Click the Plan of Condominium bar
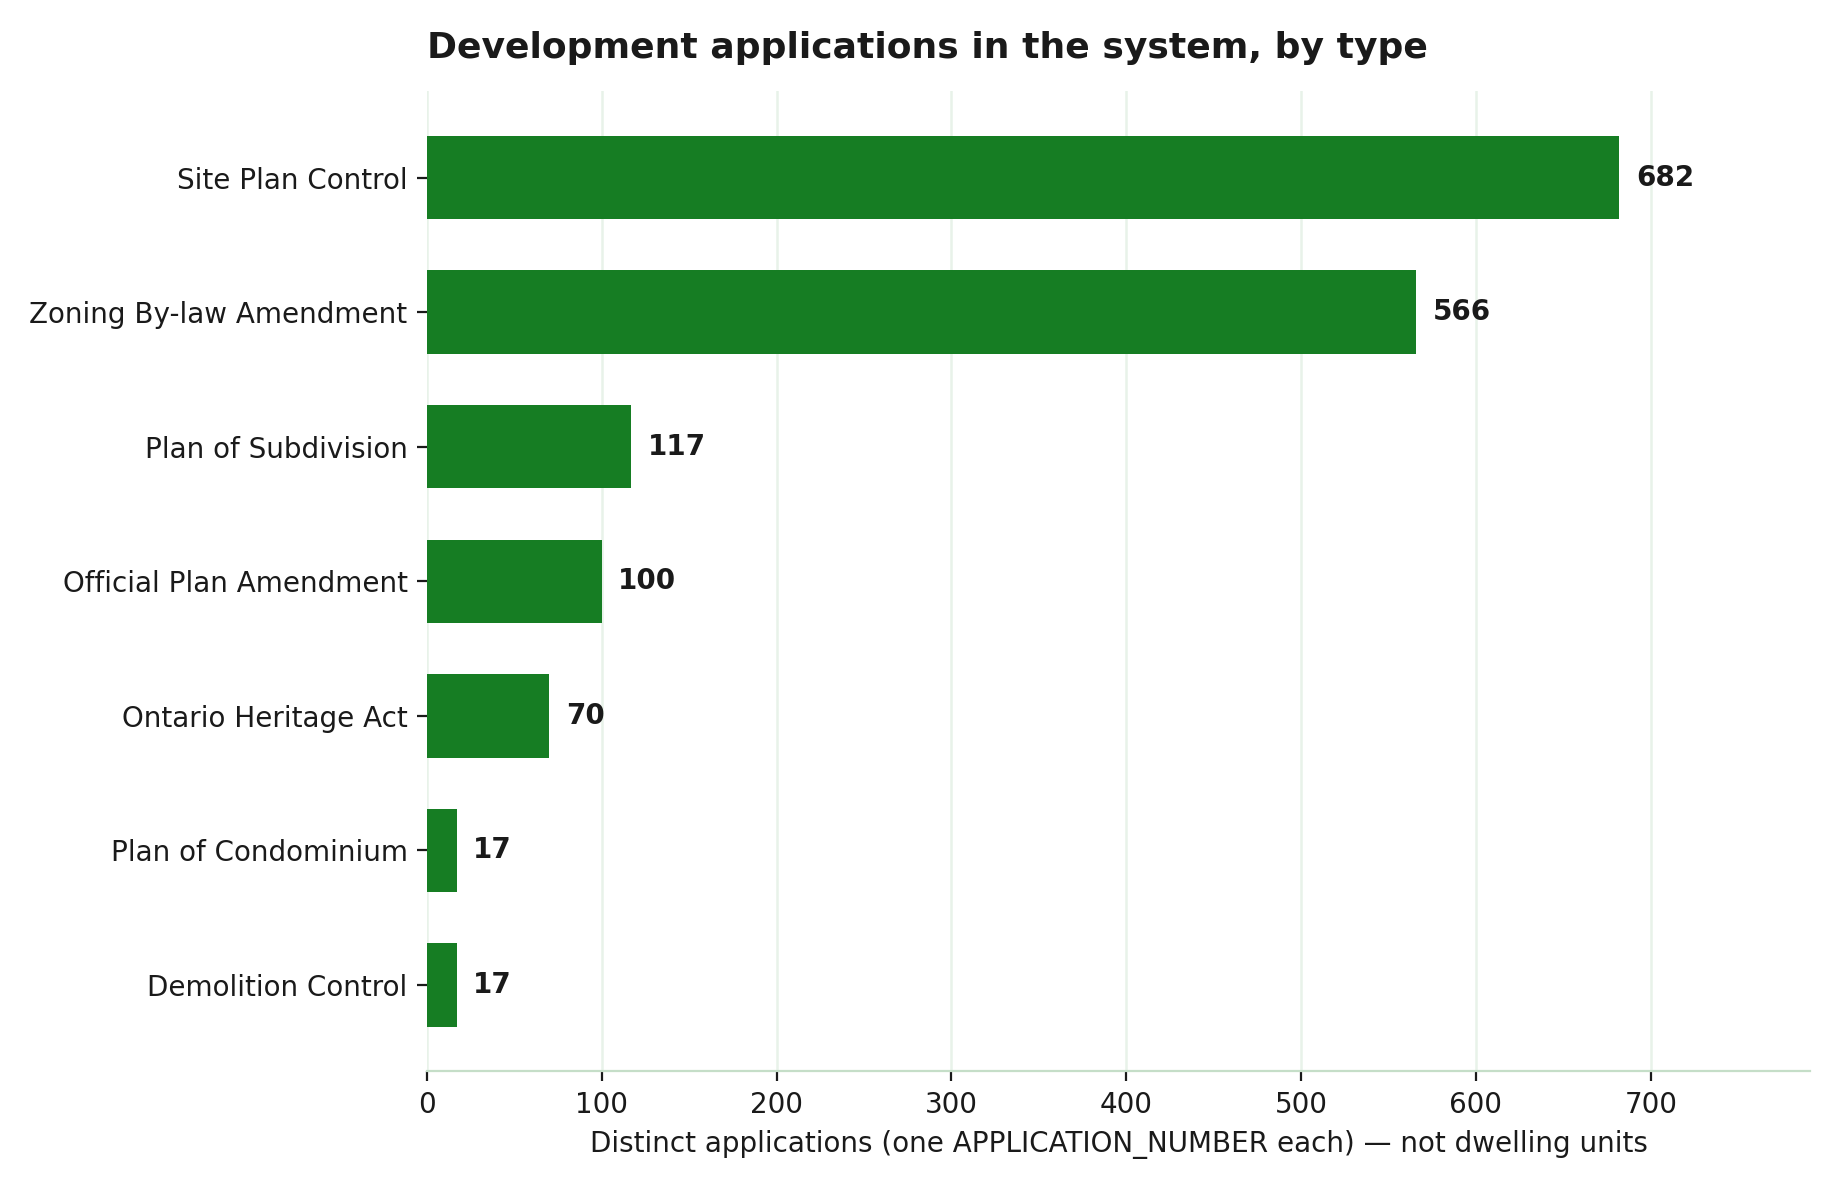The height and width of the screenshot is (1188, 1839). (442, 850)
